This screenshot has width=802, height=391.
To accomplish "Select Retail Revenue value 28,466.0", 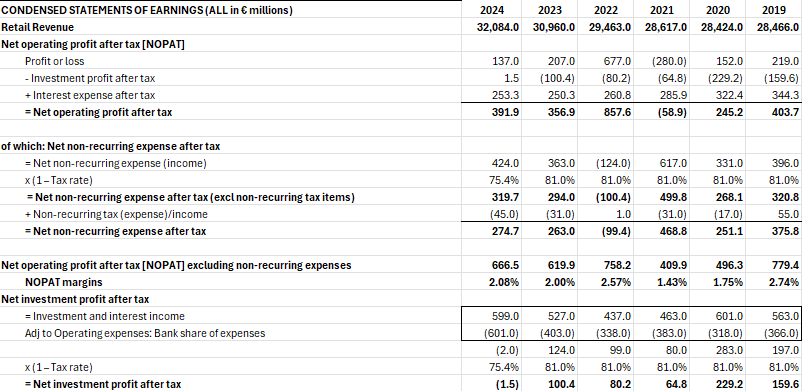I will [x=778, y=27].
